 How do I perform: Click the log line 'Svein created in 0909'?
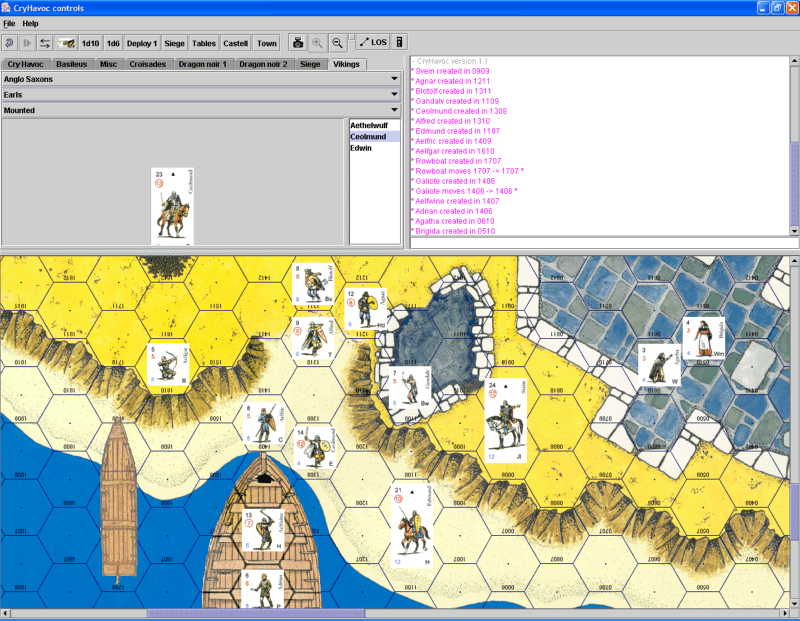pyautogui.click(x=452, y=71)
